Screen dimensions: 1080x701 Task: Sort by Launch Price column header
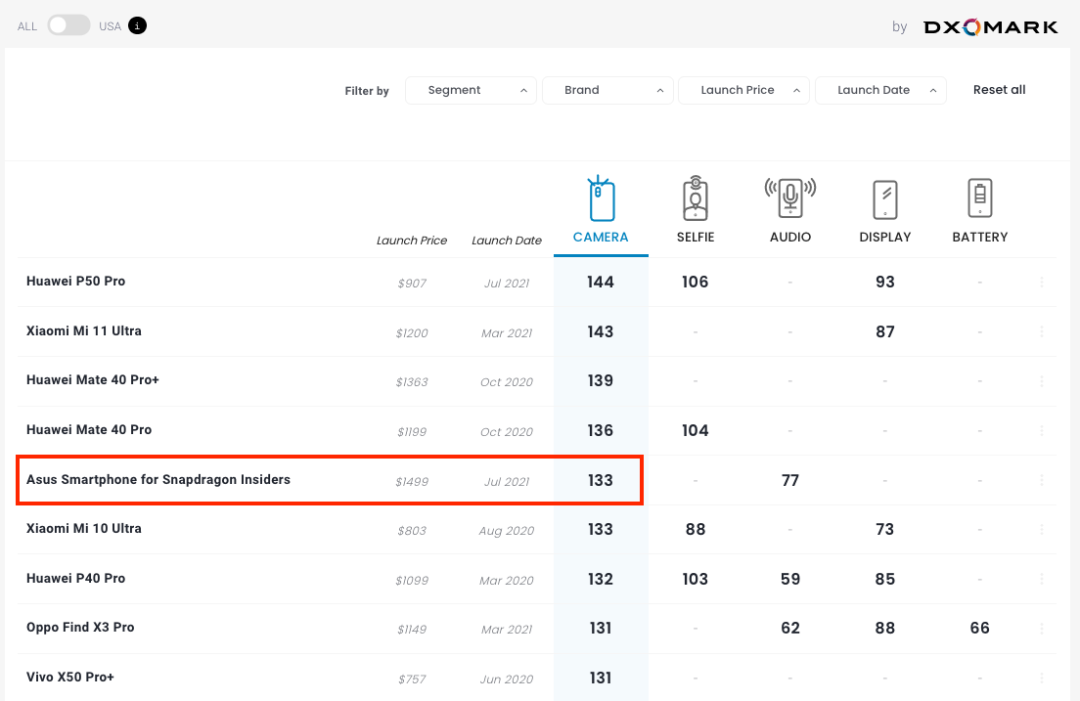coord(411,241)
